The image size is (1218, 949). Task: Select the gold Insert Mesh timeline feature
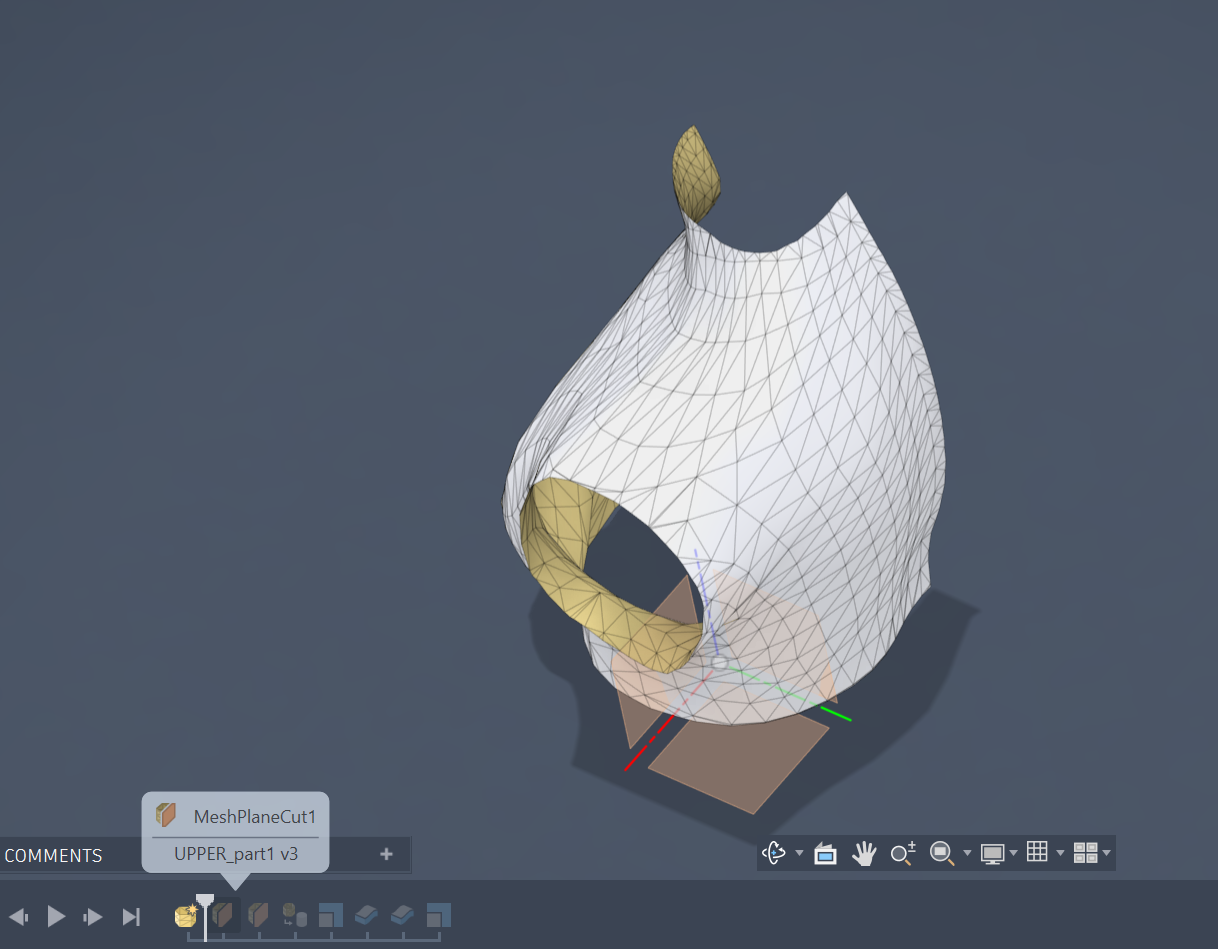click(x=186, y=915)
